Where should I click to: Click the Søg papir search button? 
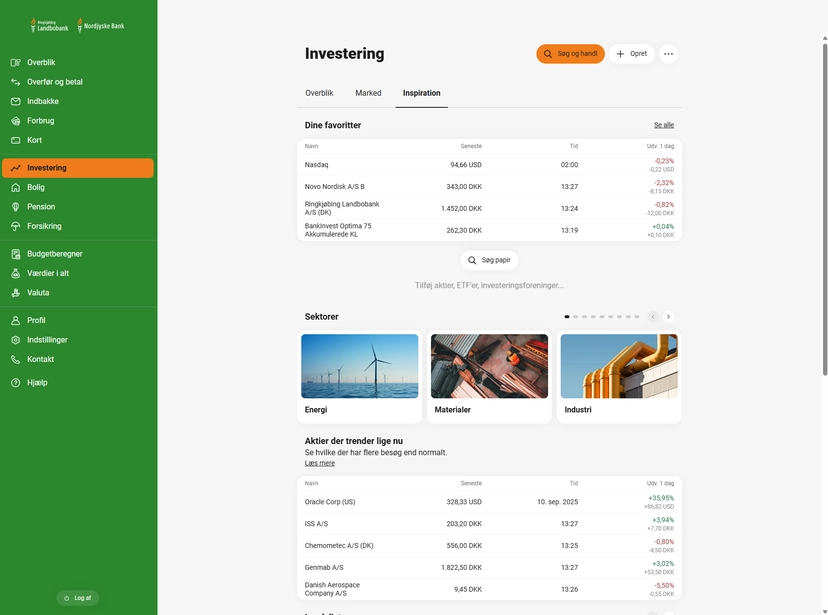tap(490, 260)
